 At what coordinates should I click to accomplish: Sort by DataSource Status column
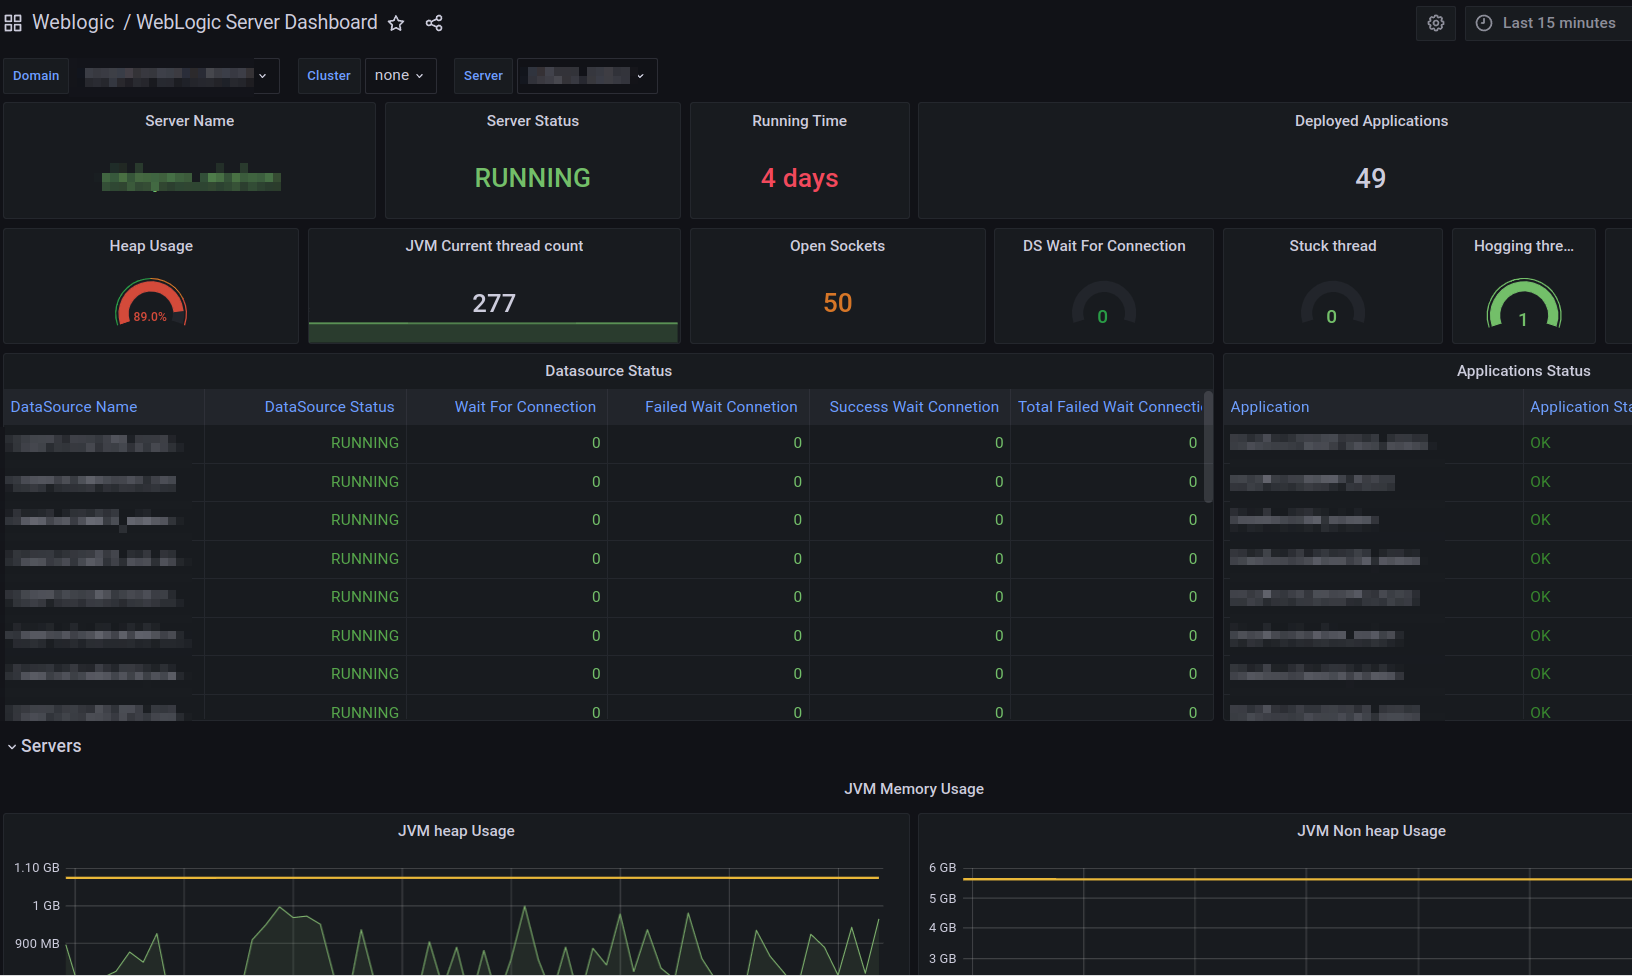pyautogui.click(x=329, y=407)
